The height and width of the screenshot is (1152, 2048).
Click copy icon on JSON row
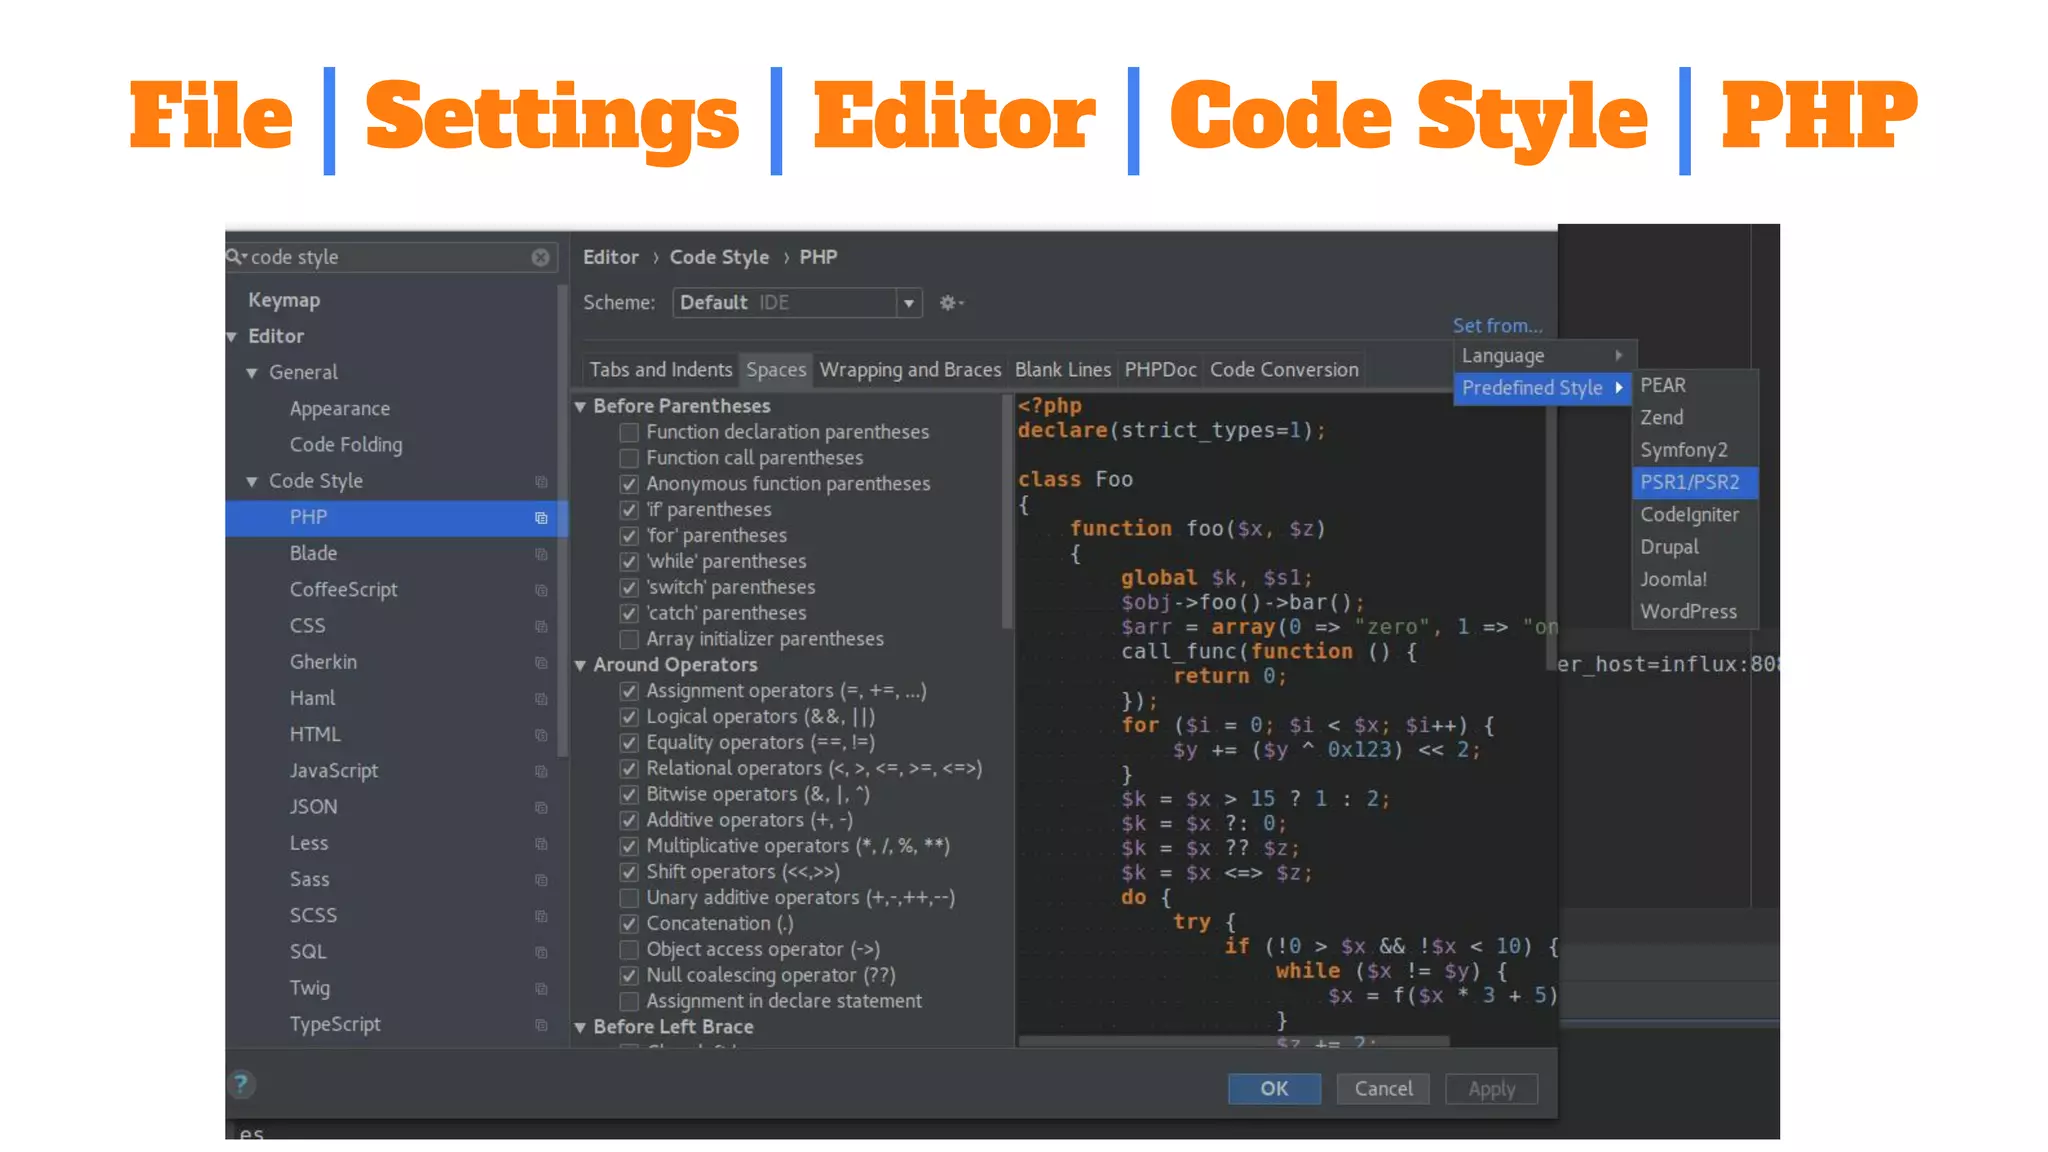point(541,807)
